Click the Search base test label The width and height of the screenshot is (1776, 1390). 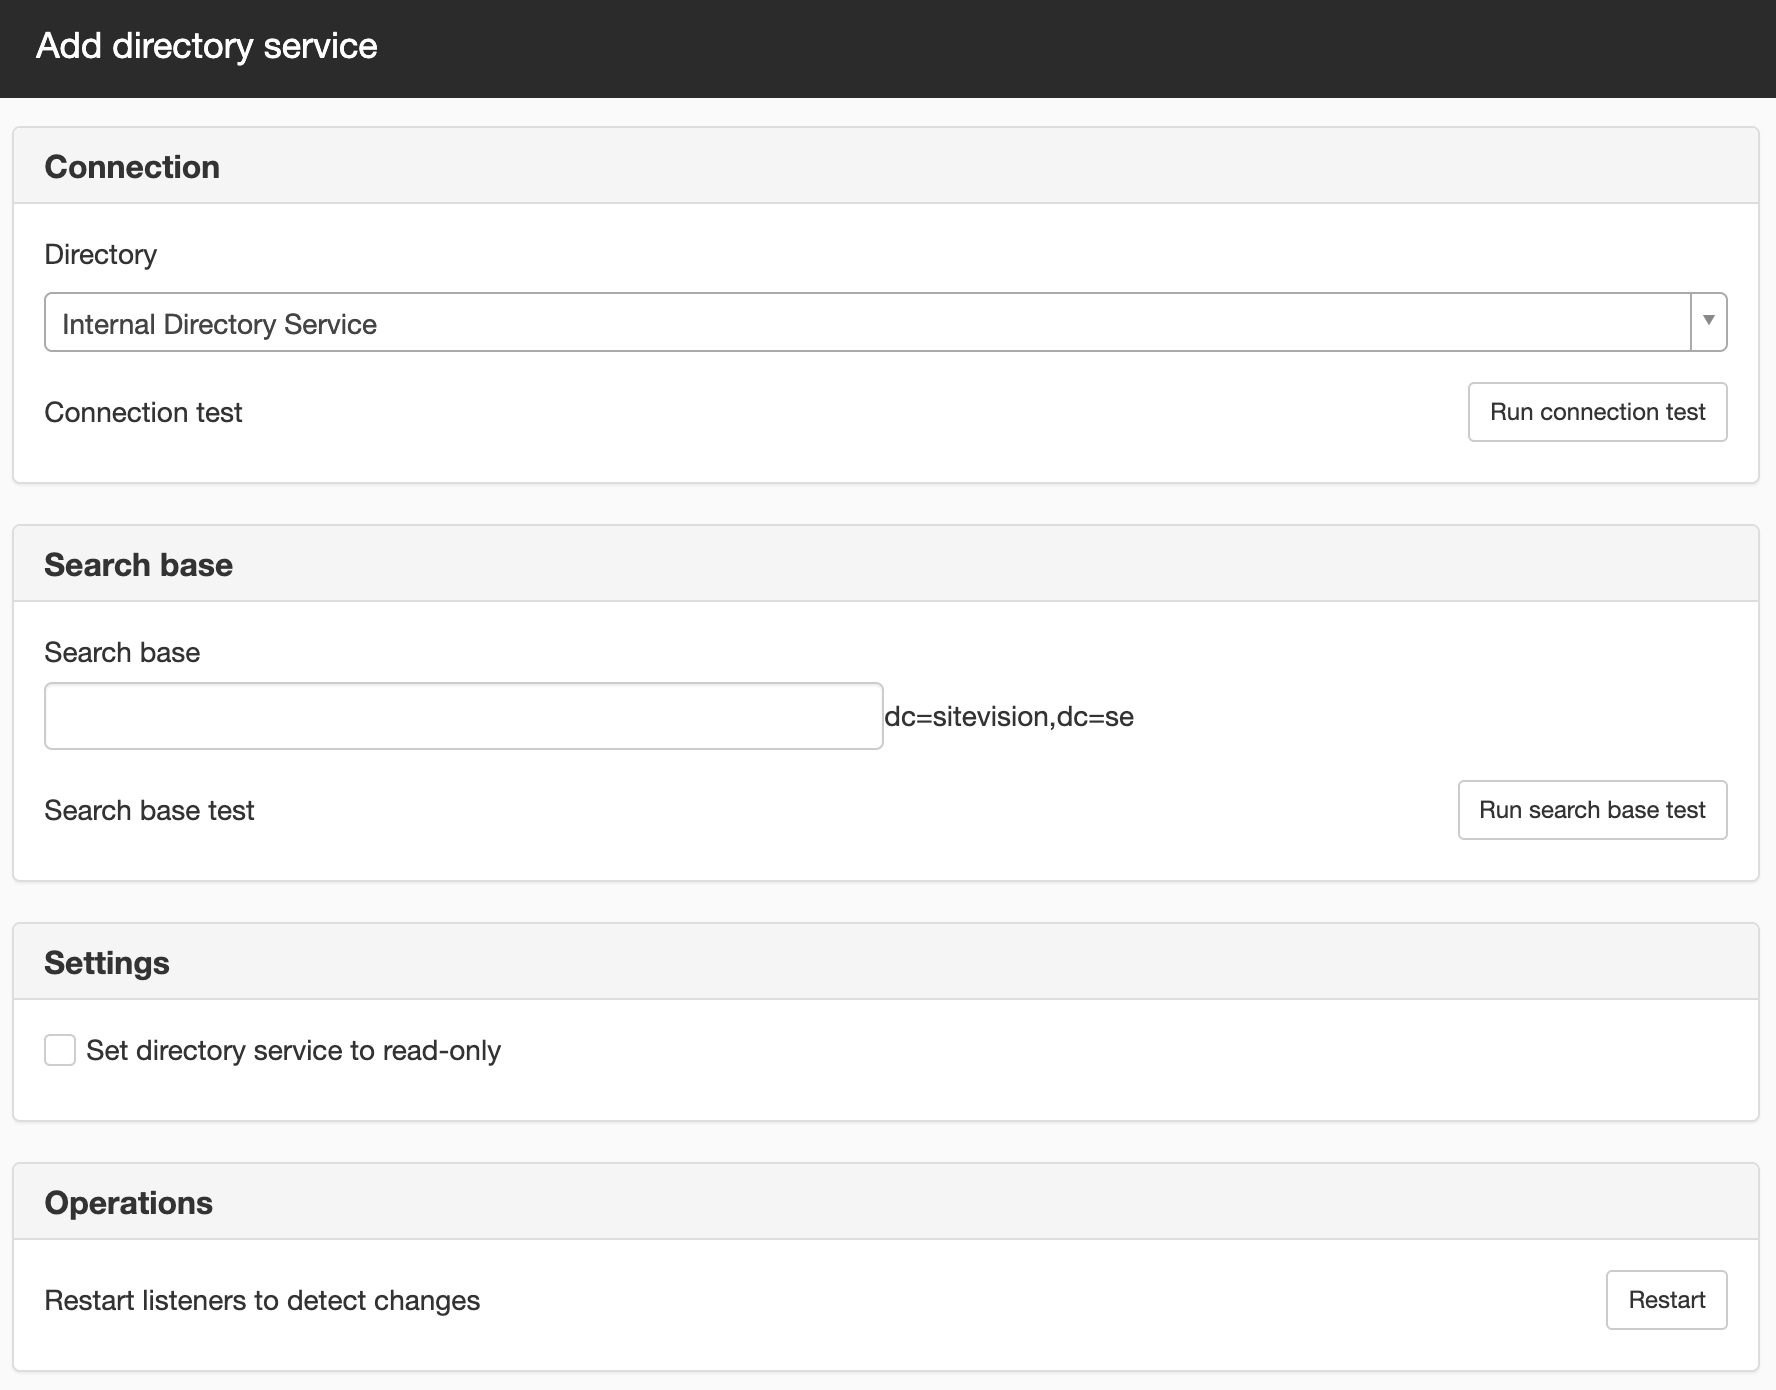(x=150, y=810)
